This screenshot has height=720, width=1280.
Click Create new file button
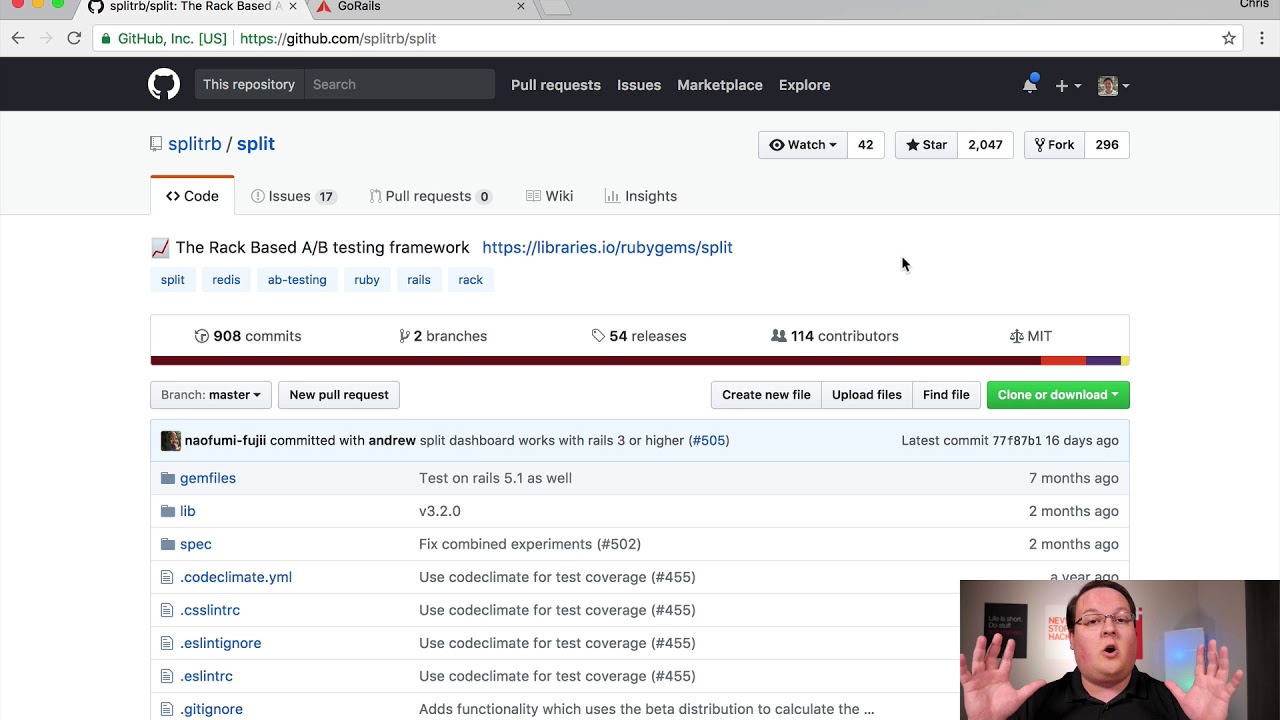point(766,395)
